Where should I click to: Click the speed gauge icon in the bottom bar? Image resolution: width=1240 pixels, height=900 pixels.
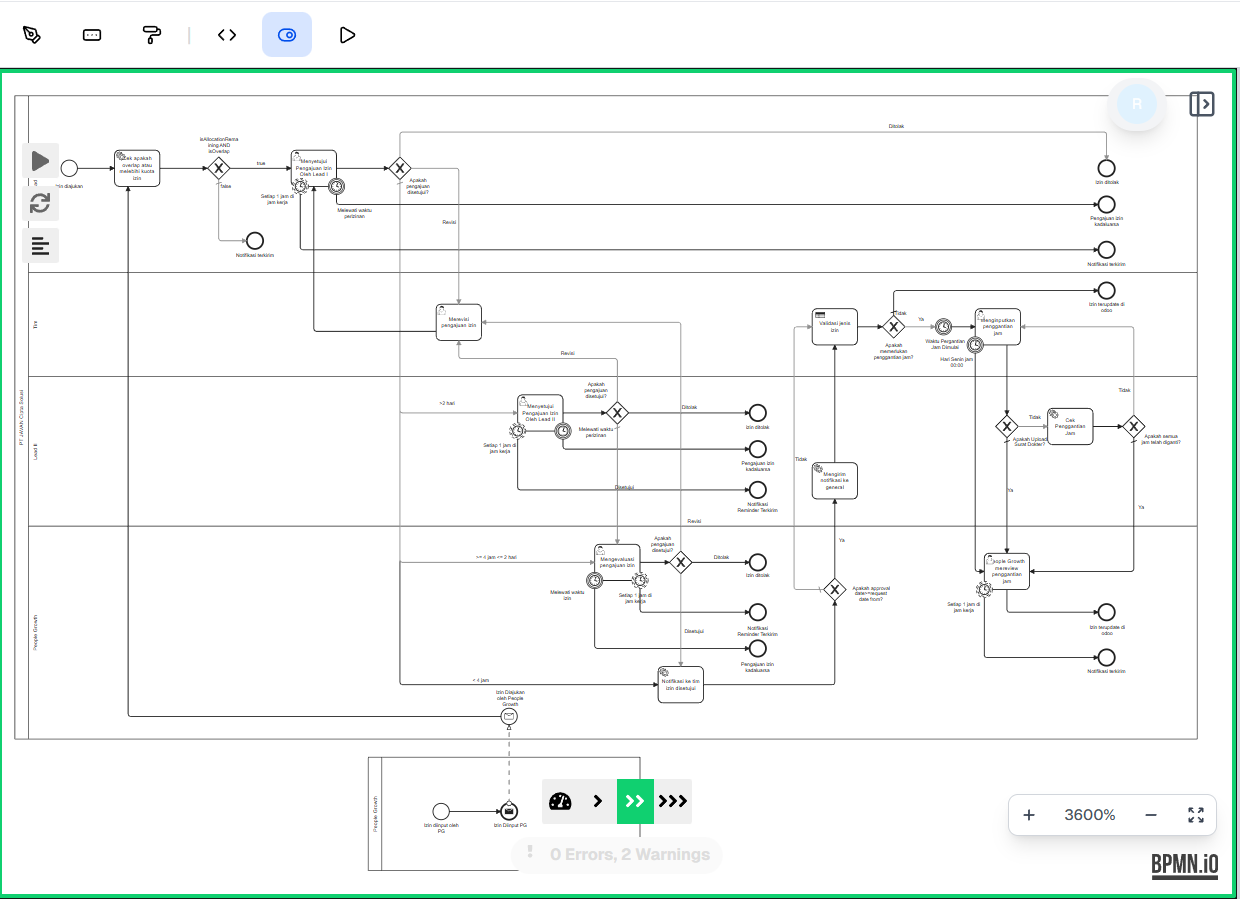pyautogui.click(x=560, y=801)
